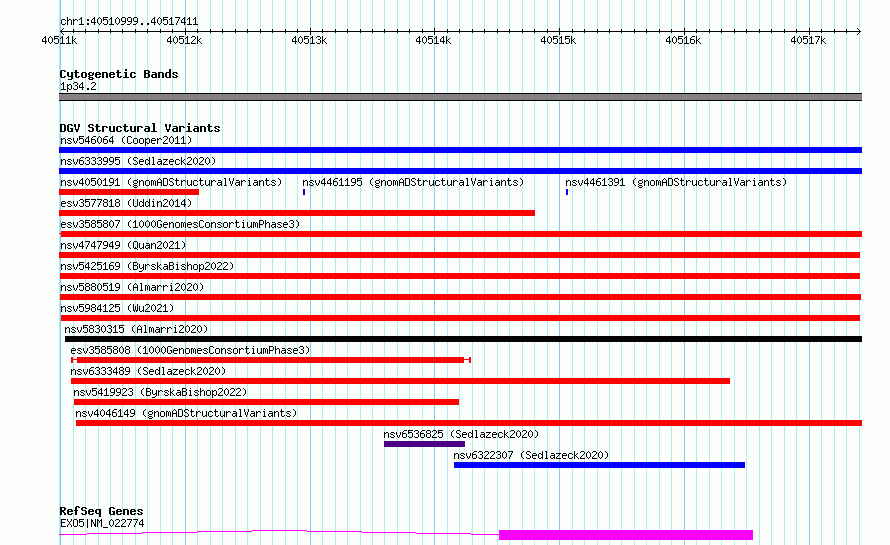
Task: Select the nsv4046149 gnomAD red bar
Action: pos(469,423)
